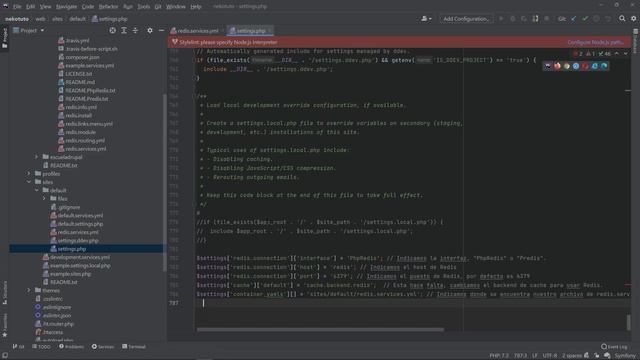The image size is (640, 360).
Task: Toggle the Structure side tool window tab
Action: (x=4, y=292)
